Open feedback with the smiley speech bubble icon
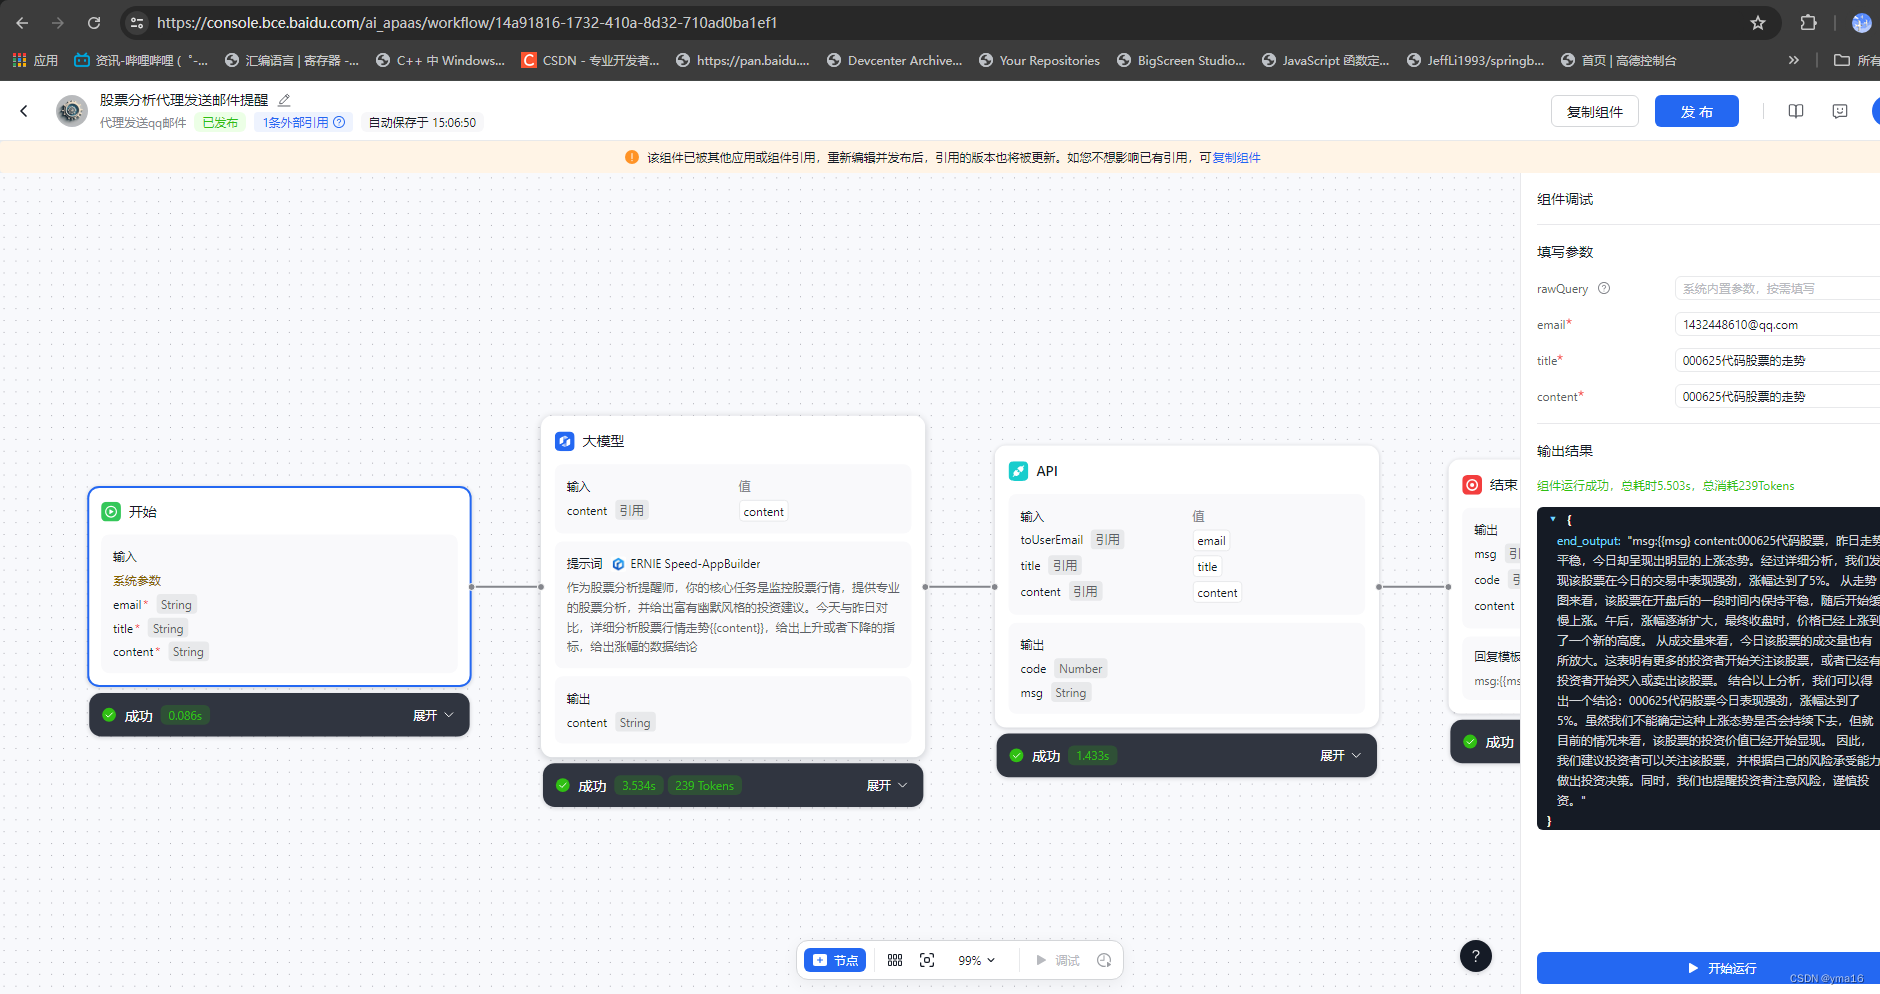The height and width of the screenshot is (994, 1880). 1839,111
